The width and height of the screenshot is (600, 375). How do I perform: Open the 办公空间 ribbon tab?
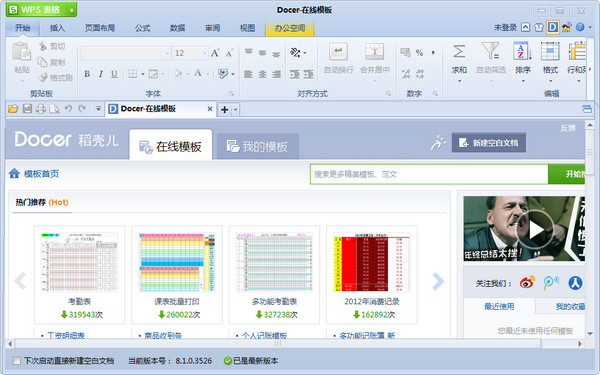[x=290, y=28]
